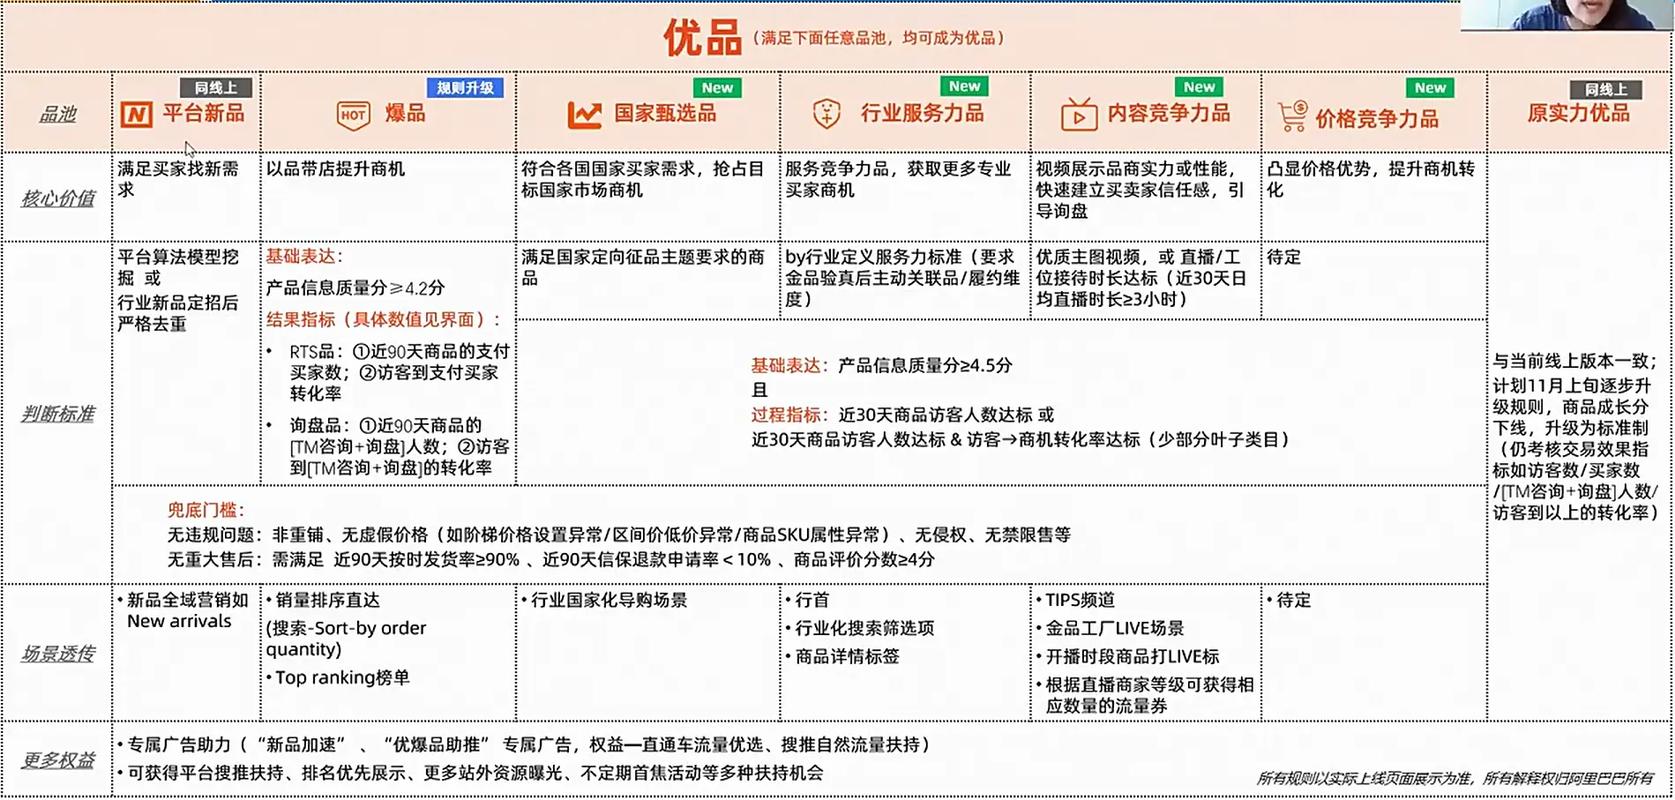The height and width of the screenshot is (800, 1675).
Task: Click the 结果指标（具体数值见界面） heading
Action: 383,320
